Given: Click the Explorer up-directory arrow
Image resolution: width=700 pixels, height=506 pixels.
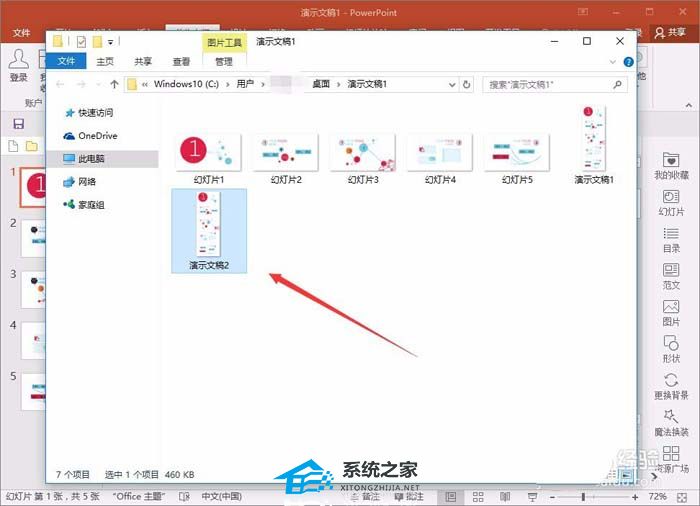Looking at the screenshot, I should click(115, 85).
